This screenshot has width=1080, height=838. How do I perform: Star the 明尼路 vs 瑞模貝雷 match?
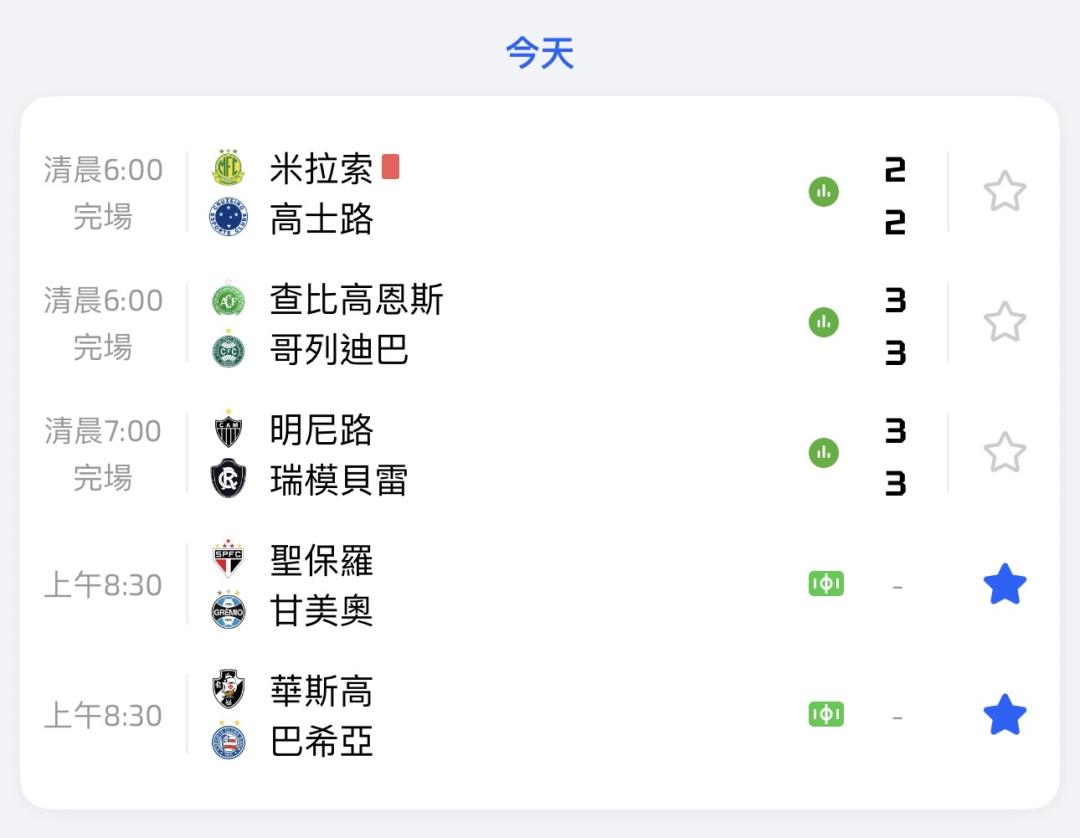point(1004,453)
